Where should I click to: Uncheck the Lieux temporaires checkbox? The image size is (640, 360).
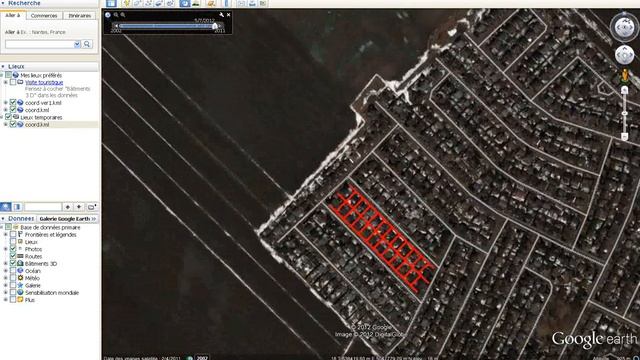pyautogui.click(x=8, y=117)
